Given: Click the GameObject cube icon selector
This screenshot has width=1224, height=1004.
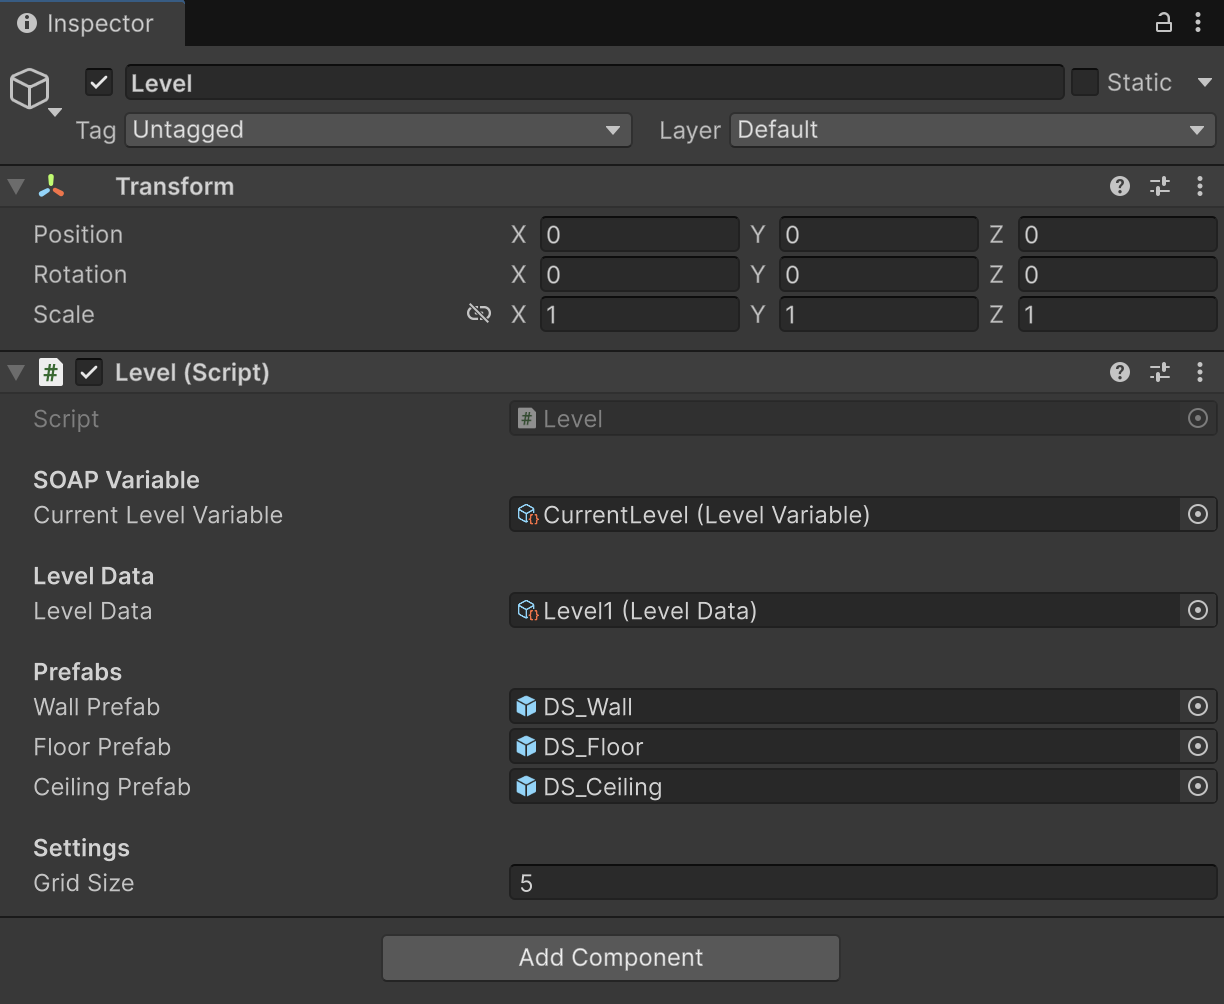Looking at the screenshot, I should [31, 90].
